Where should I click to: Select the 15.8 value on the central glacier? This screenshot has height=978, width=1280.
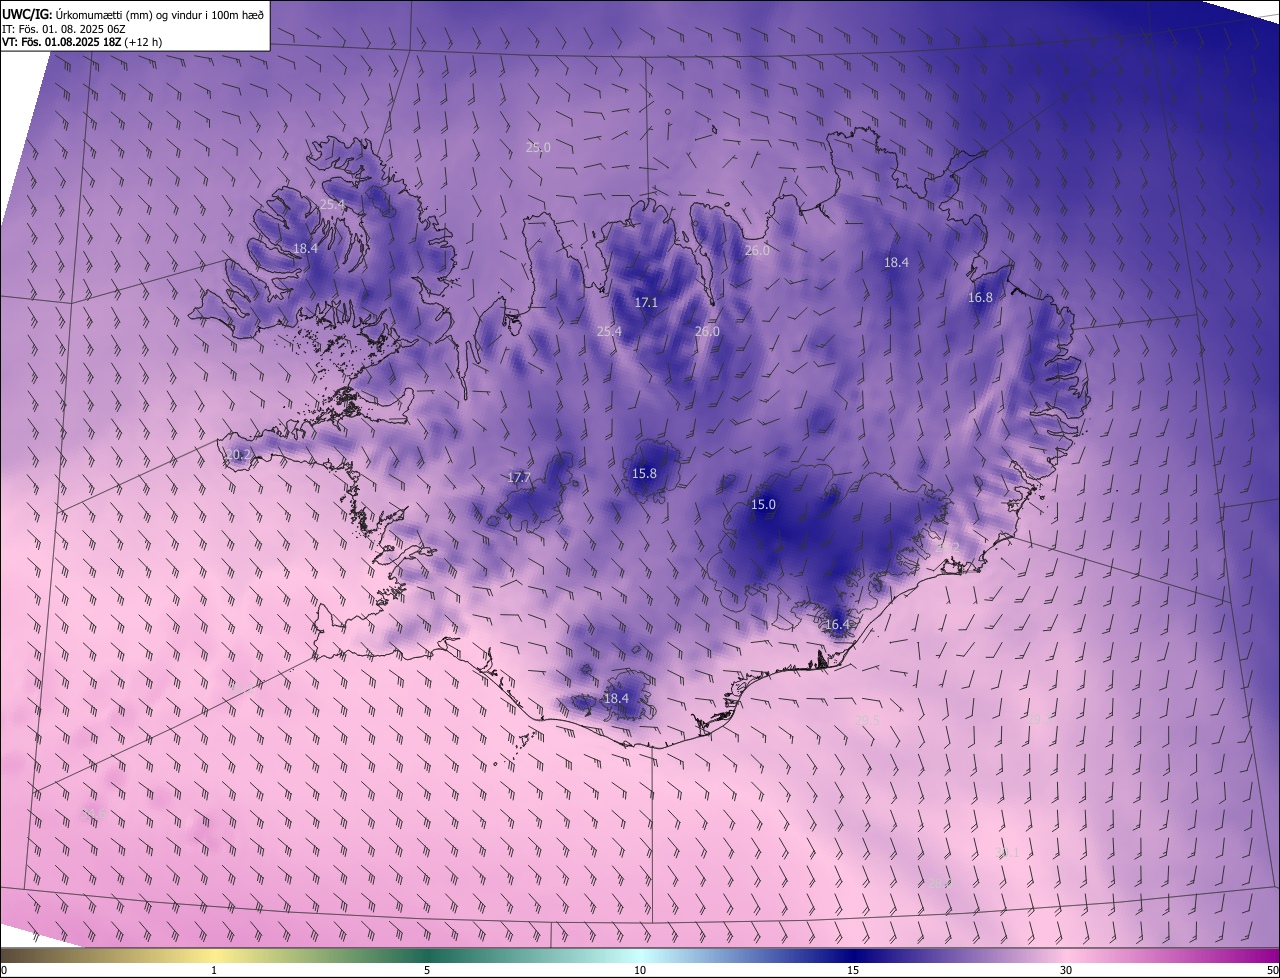tap(644, 473)
